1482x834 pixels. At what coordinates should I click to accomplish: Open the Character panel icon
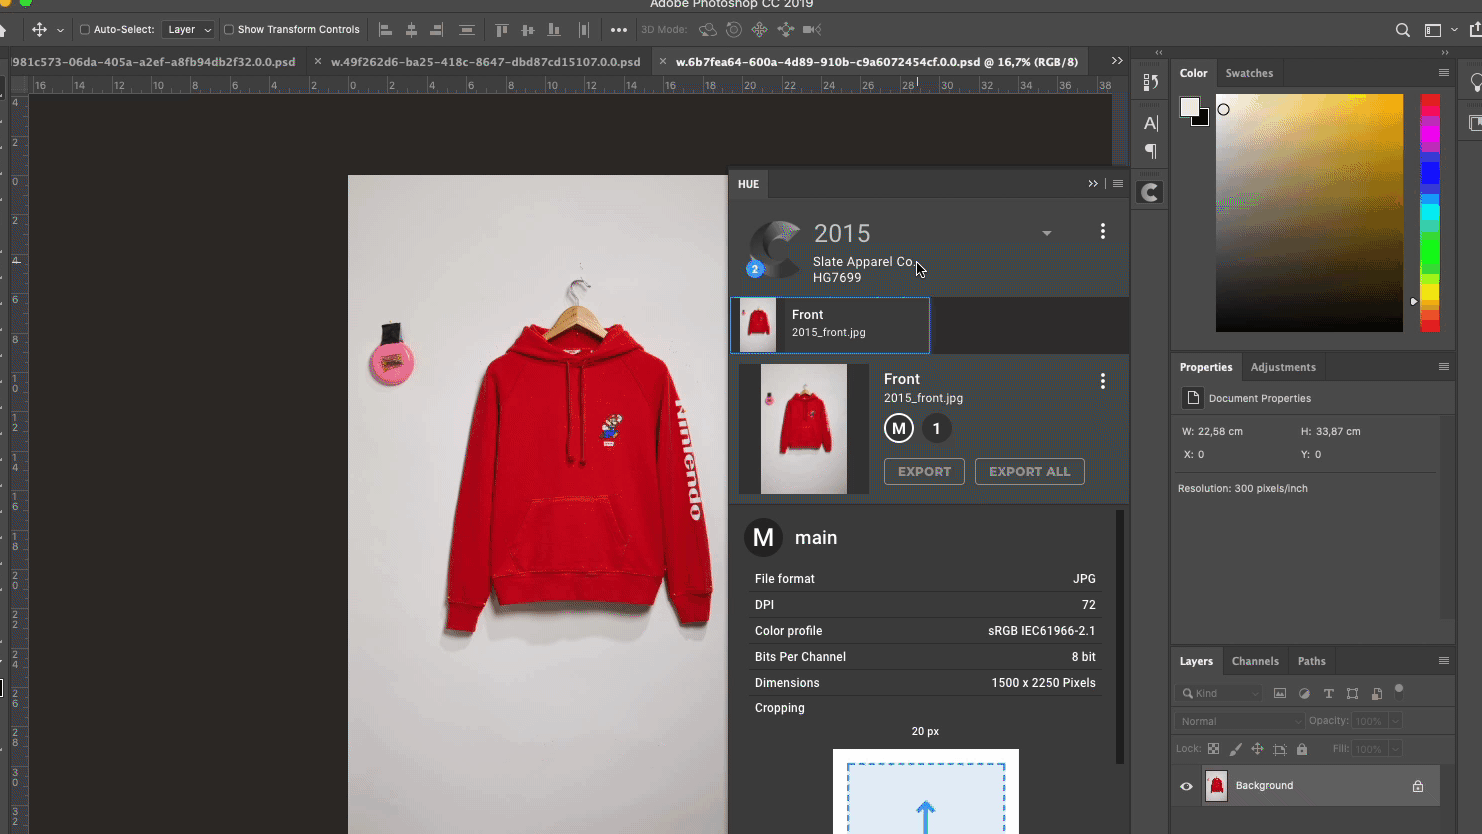1151,123
